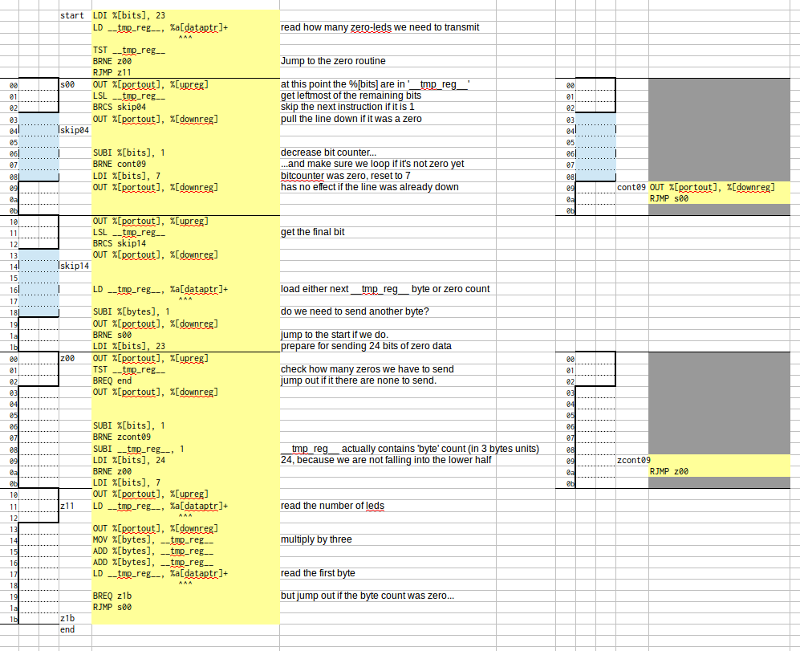Select comment 'pull the line down if it was a zero'
Viewport: 800px width, 651px height.
(351, 119)
